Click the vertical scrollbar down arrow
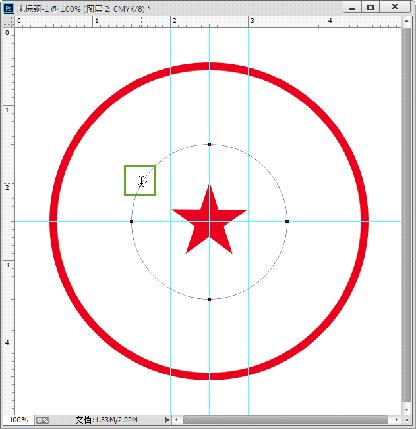Screen dimensions: 416x429 pos(406,410)
